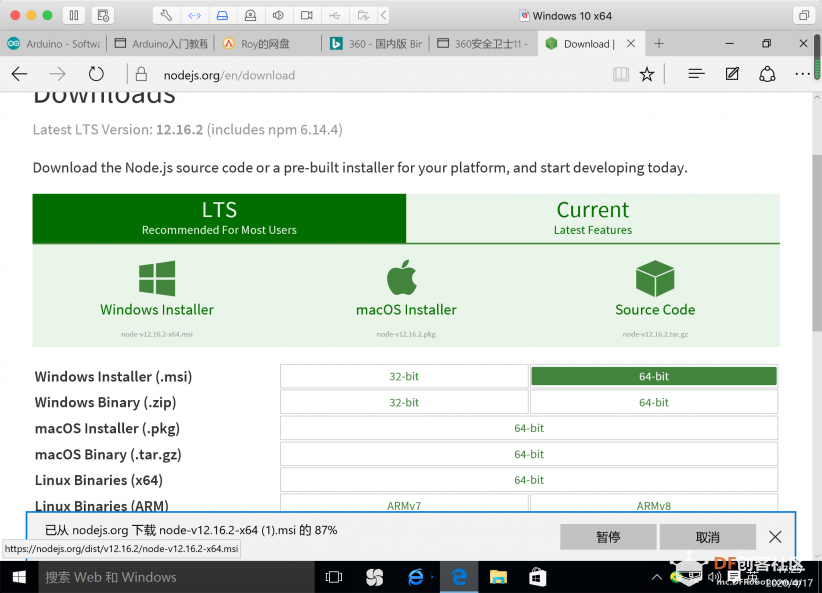
Task: Open Reading view book icon
Action: tap(621, 74)
